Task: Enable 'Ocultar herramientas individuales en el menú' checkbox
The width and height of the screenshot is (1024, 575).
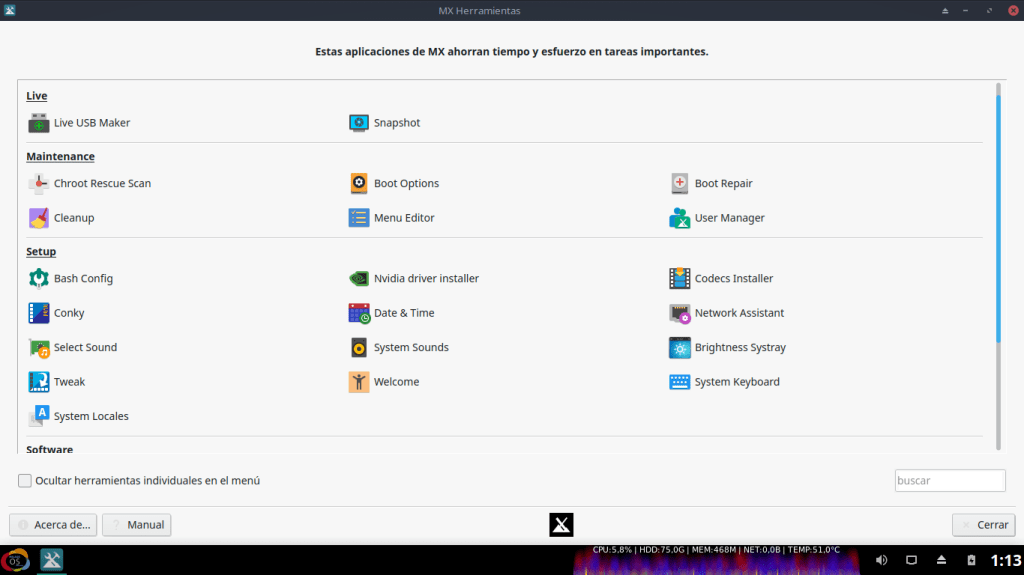Action: (25, 481)
